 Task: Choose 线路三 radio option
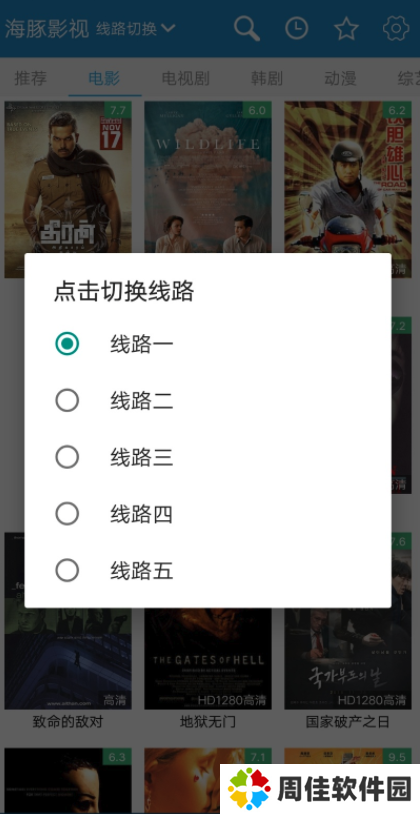tap(67, 457)
